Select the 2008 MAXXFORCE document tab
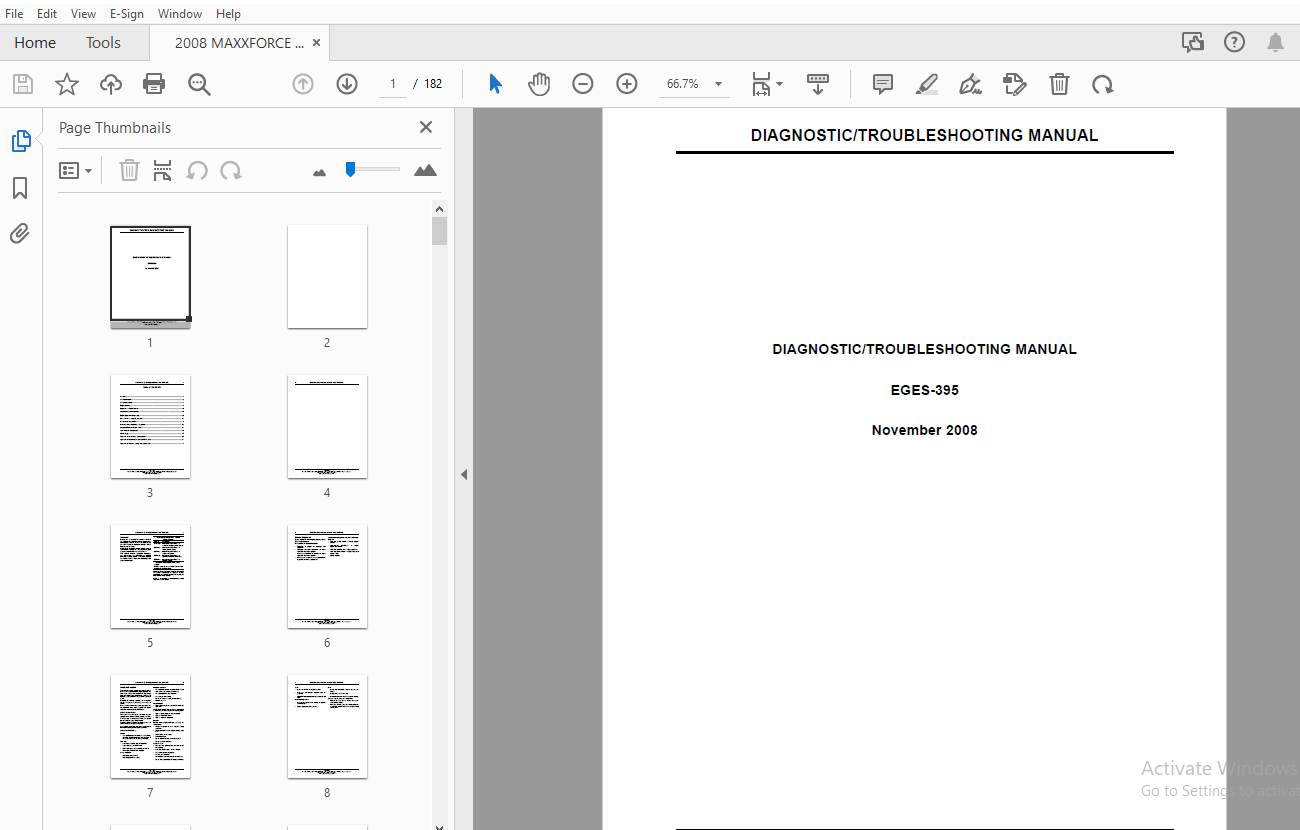Viewport: 1300px width, 830px height. click(239, 43)
